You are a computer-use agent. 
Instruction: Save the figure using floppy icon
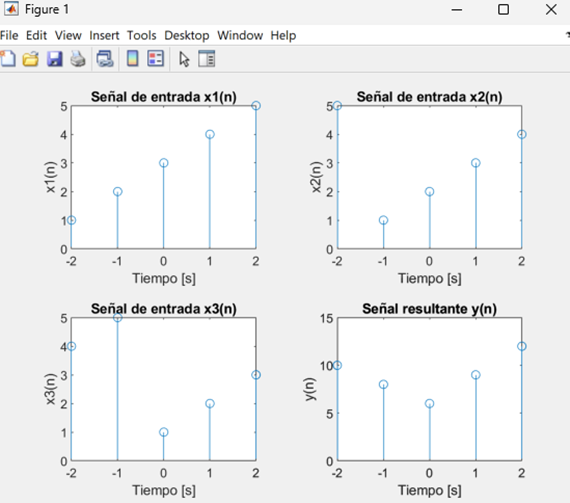coord(55,59)
